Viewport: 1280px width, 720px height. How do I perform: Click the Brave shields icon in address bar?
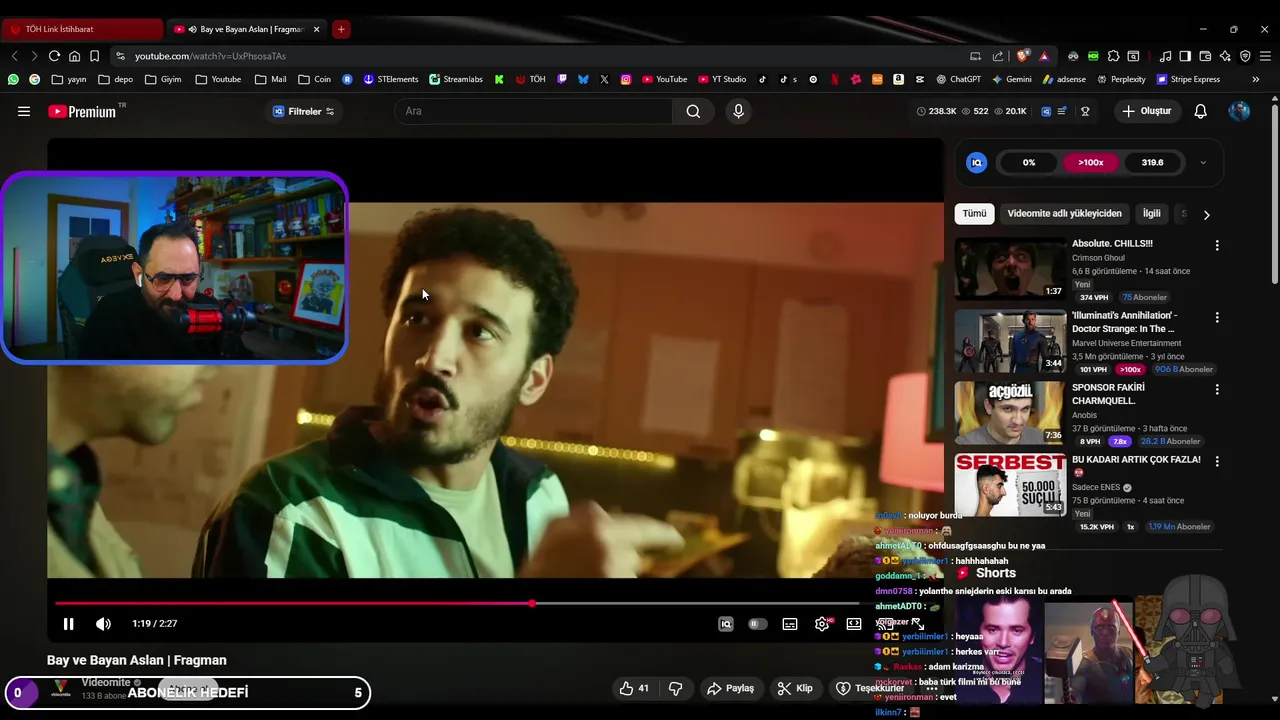pyautogui.click(x=1022, y=56)
